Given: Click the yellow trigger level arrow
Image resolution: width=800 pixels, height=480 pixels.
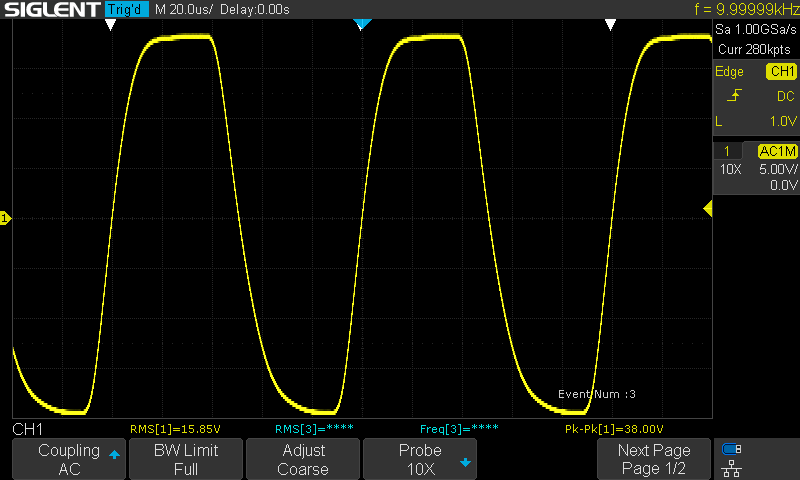Looking at the screenshot, I should click(708, 209).
